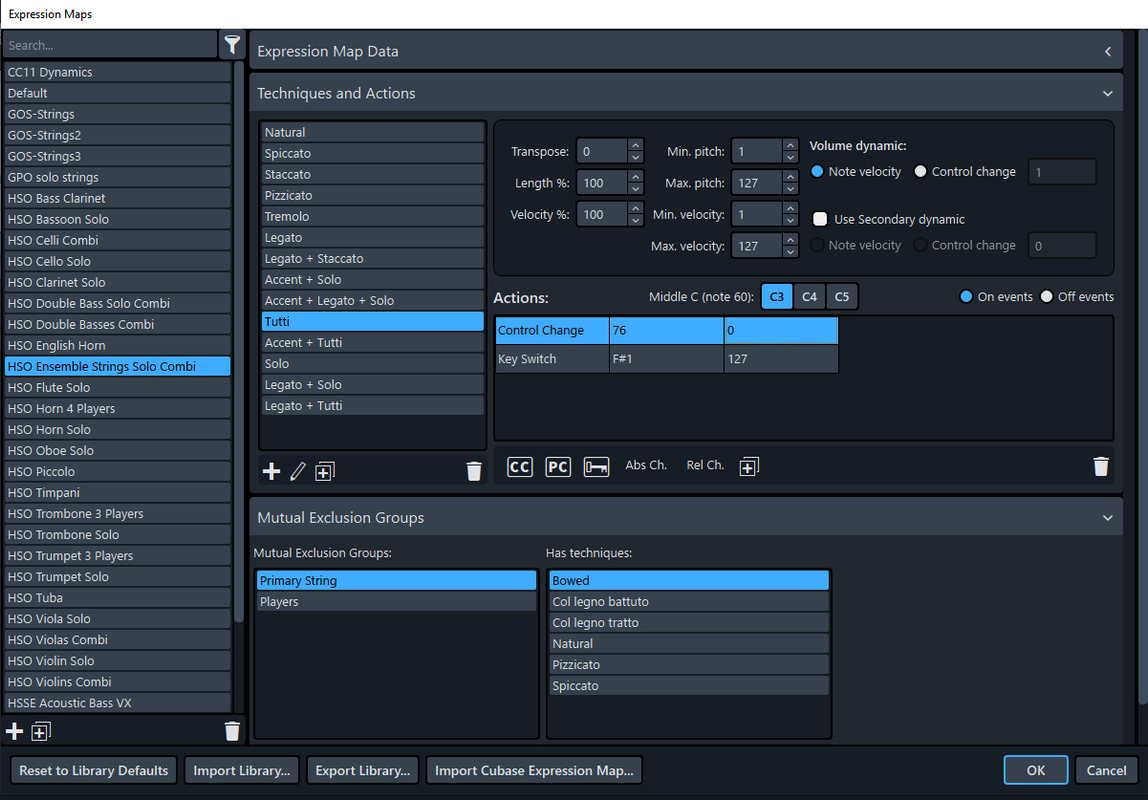
Task: Select the Legato + Tutti technique
Action: pyautogui.click(x=373, y=405)
